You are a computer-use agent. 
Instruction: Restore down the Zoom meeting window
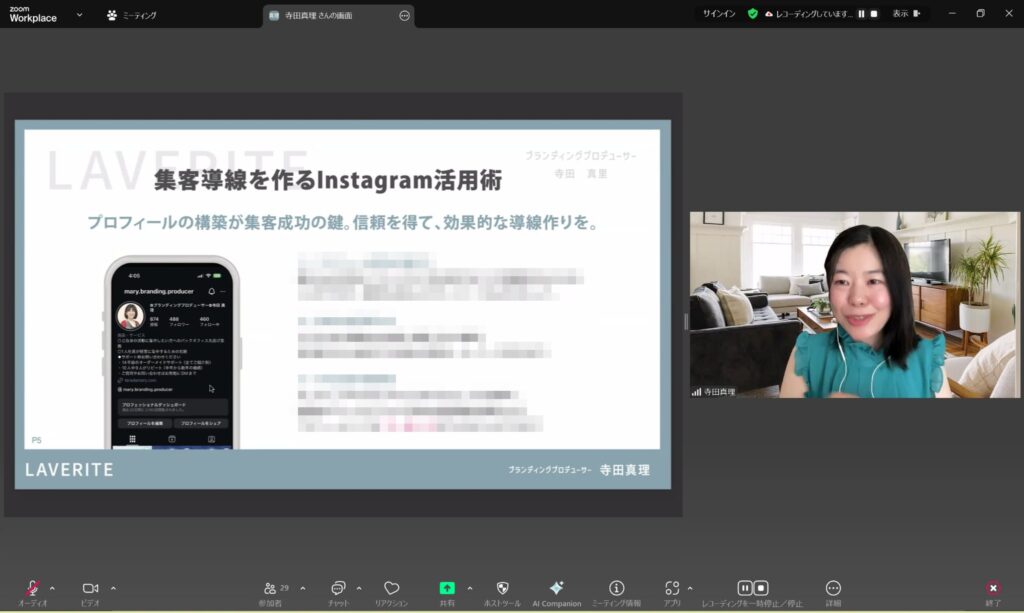click(980, 14)
